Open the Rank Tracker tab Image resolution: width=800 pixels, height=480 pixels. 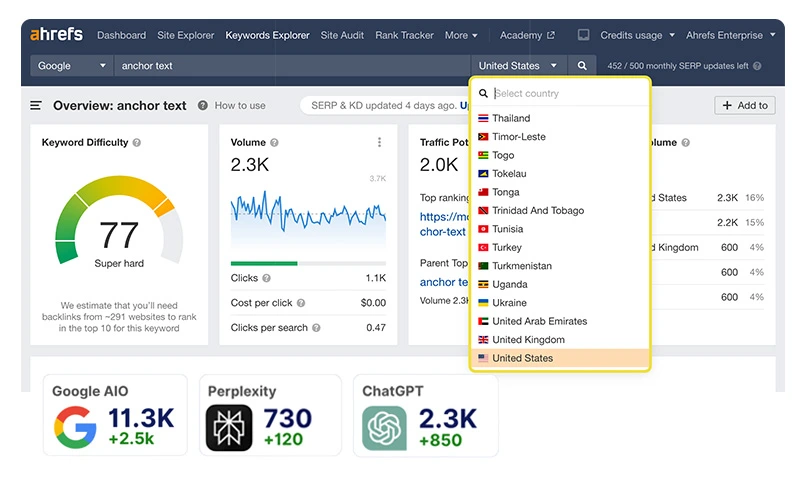tap(404, 35)
